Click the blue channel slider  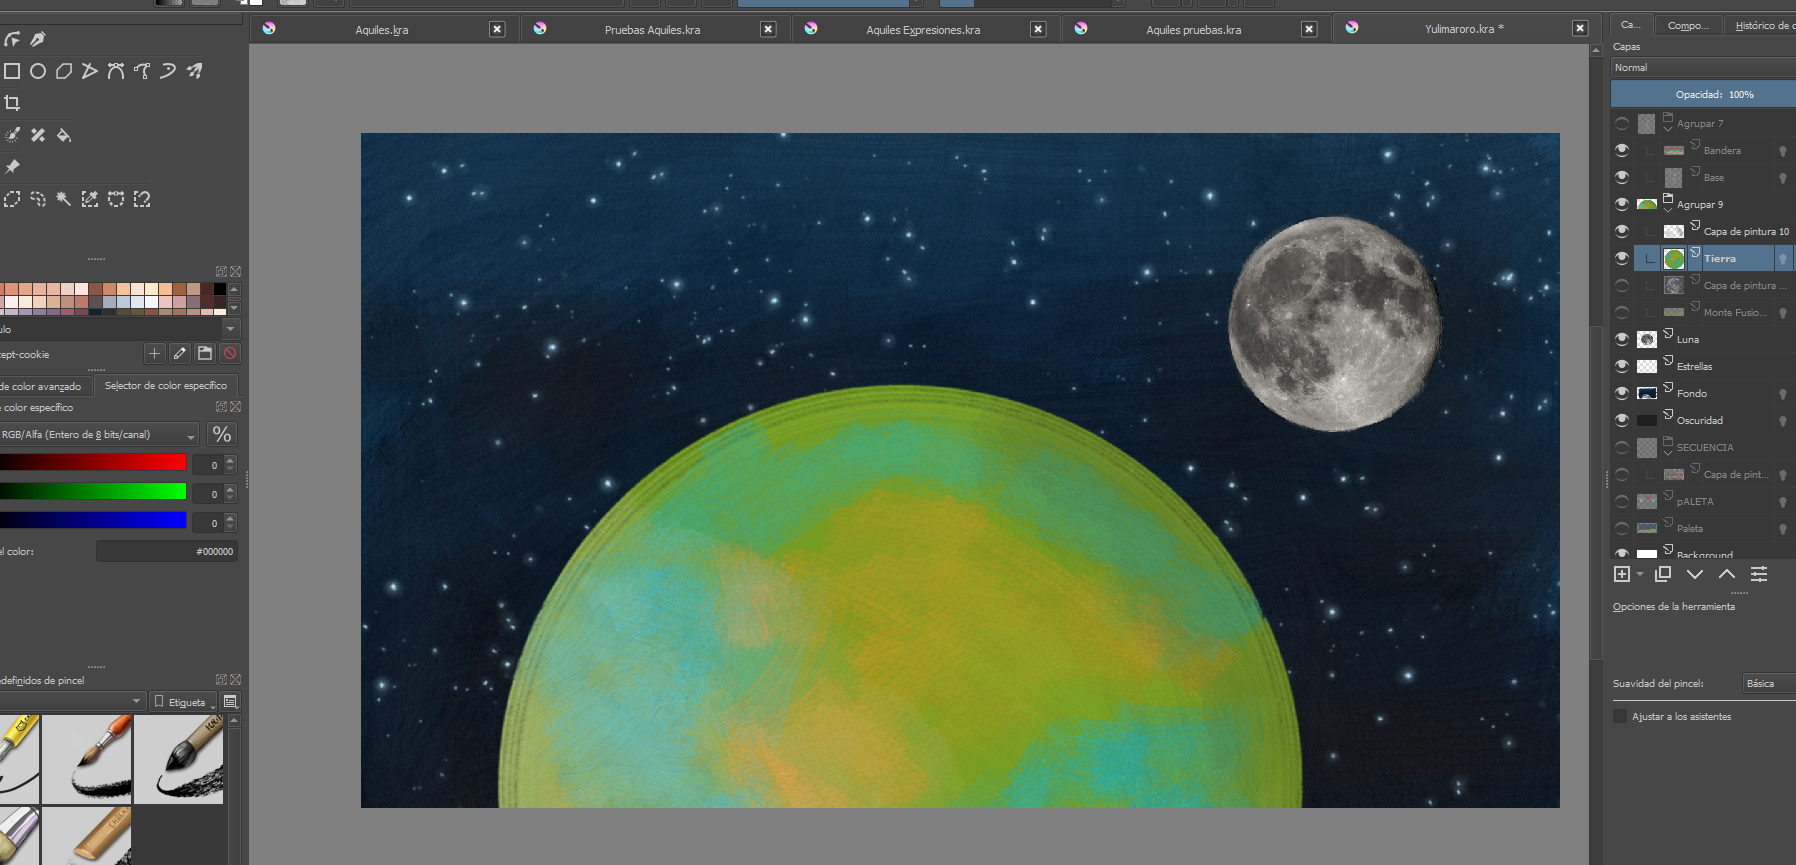pos(93,520)
